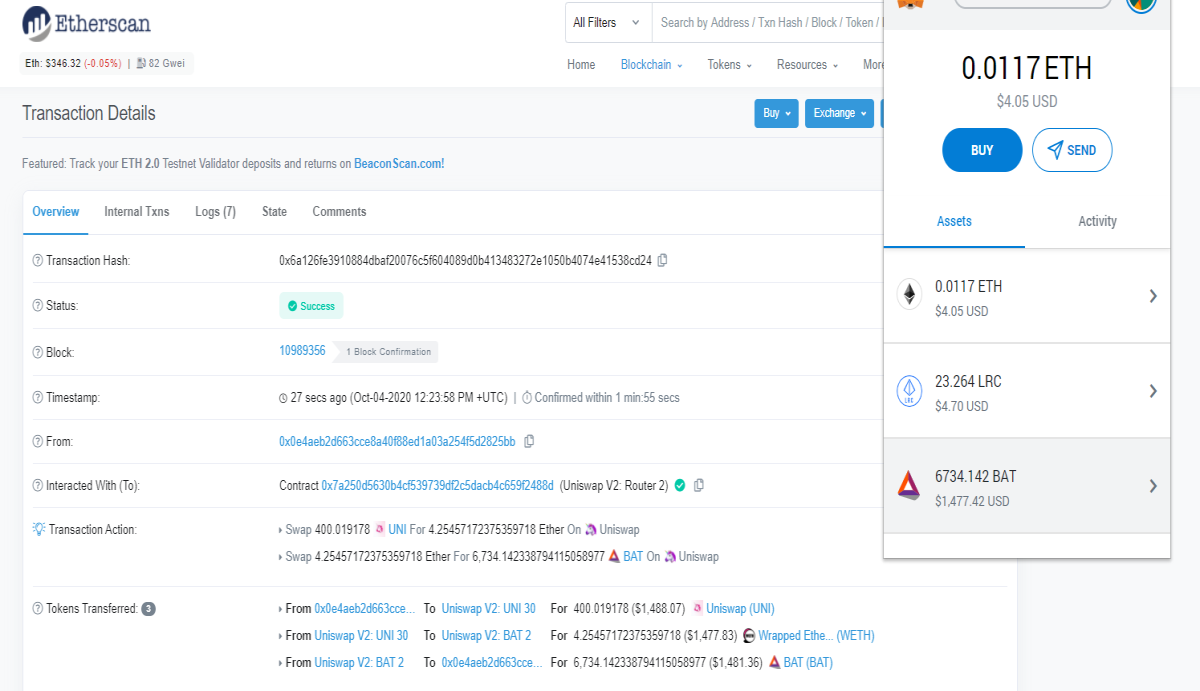The width and height of the screenshot is (1200, 691).
Task: Expand the Blockchain nav menu
Action: [x=651, y=65]
